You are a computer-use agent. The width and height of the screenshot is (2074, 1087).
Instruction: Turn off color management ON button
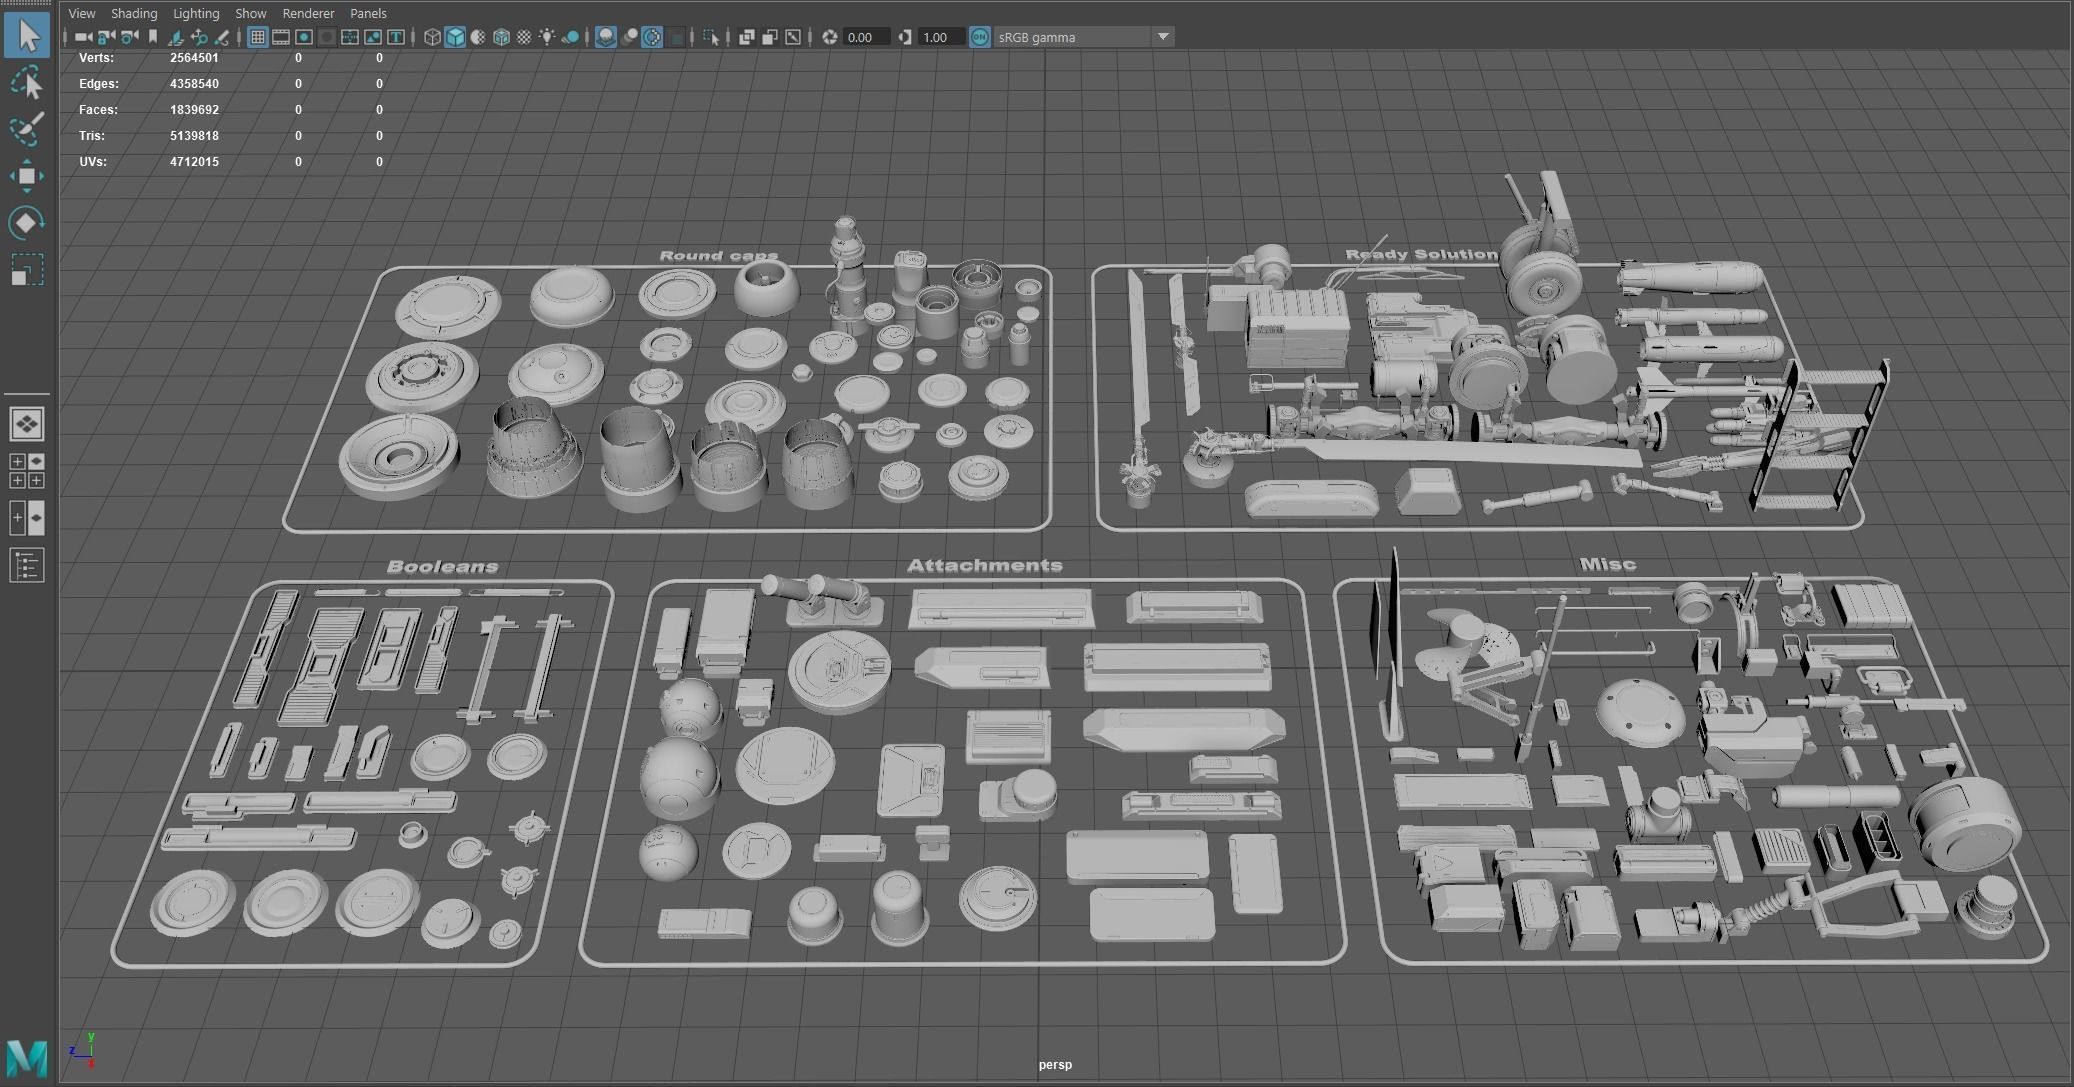(980, 37)
